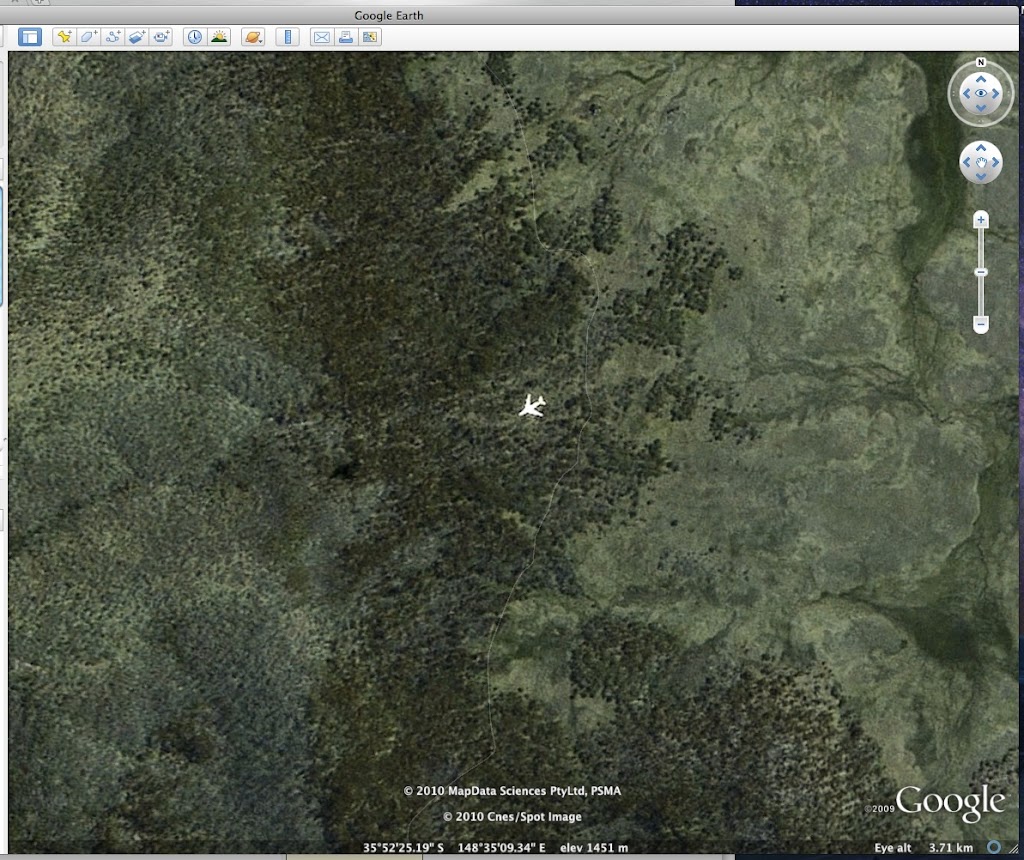
Task: Click the Cnes/Spot Image copyright text
Action: pos(512,816)
